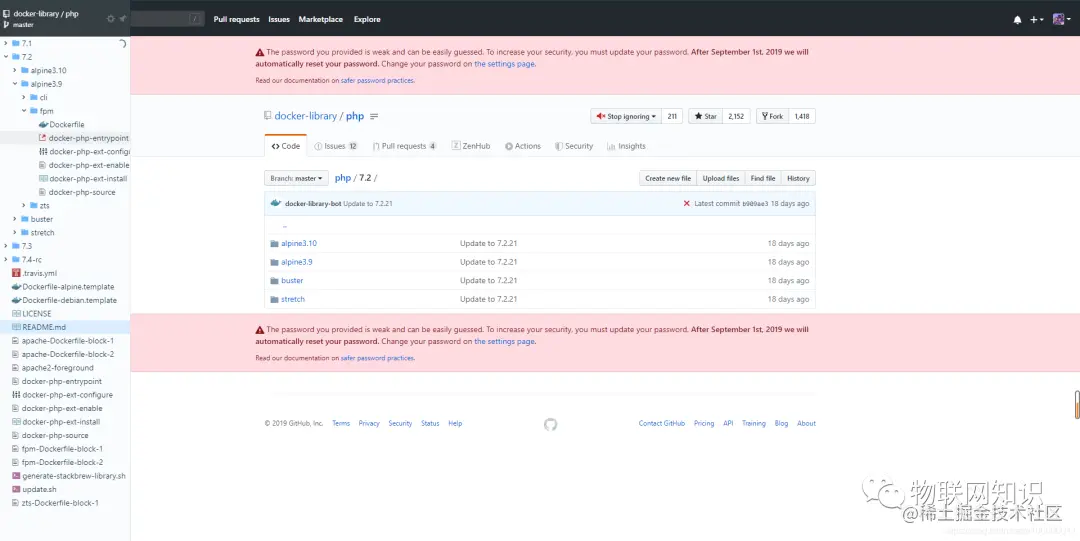Click the update.sh script icon
The image size is (1080, 541).
point(17,489)
